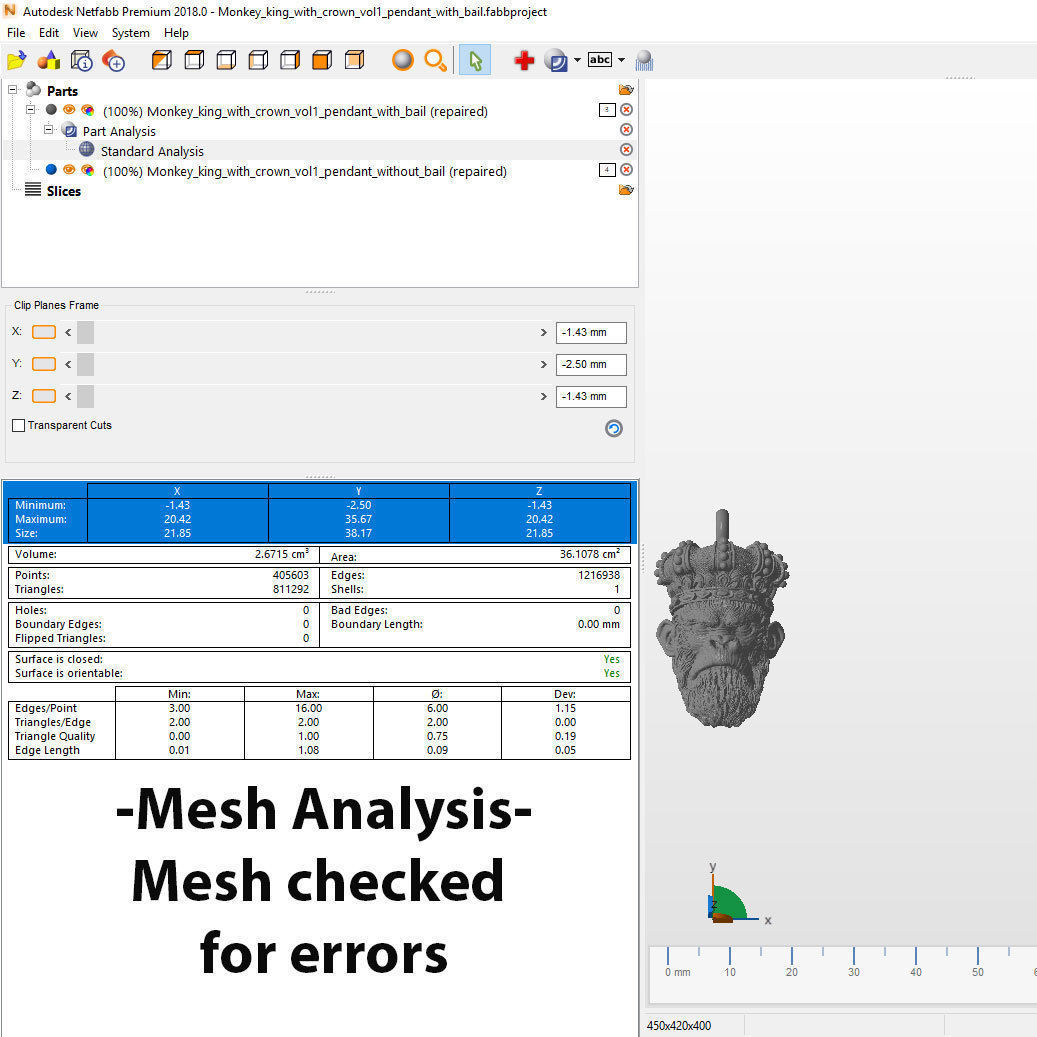Select the first perspective view cube
This screenshot has width=1037, height=1037.
coord(161,60)
